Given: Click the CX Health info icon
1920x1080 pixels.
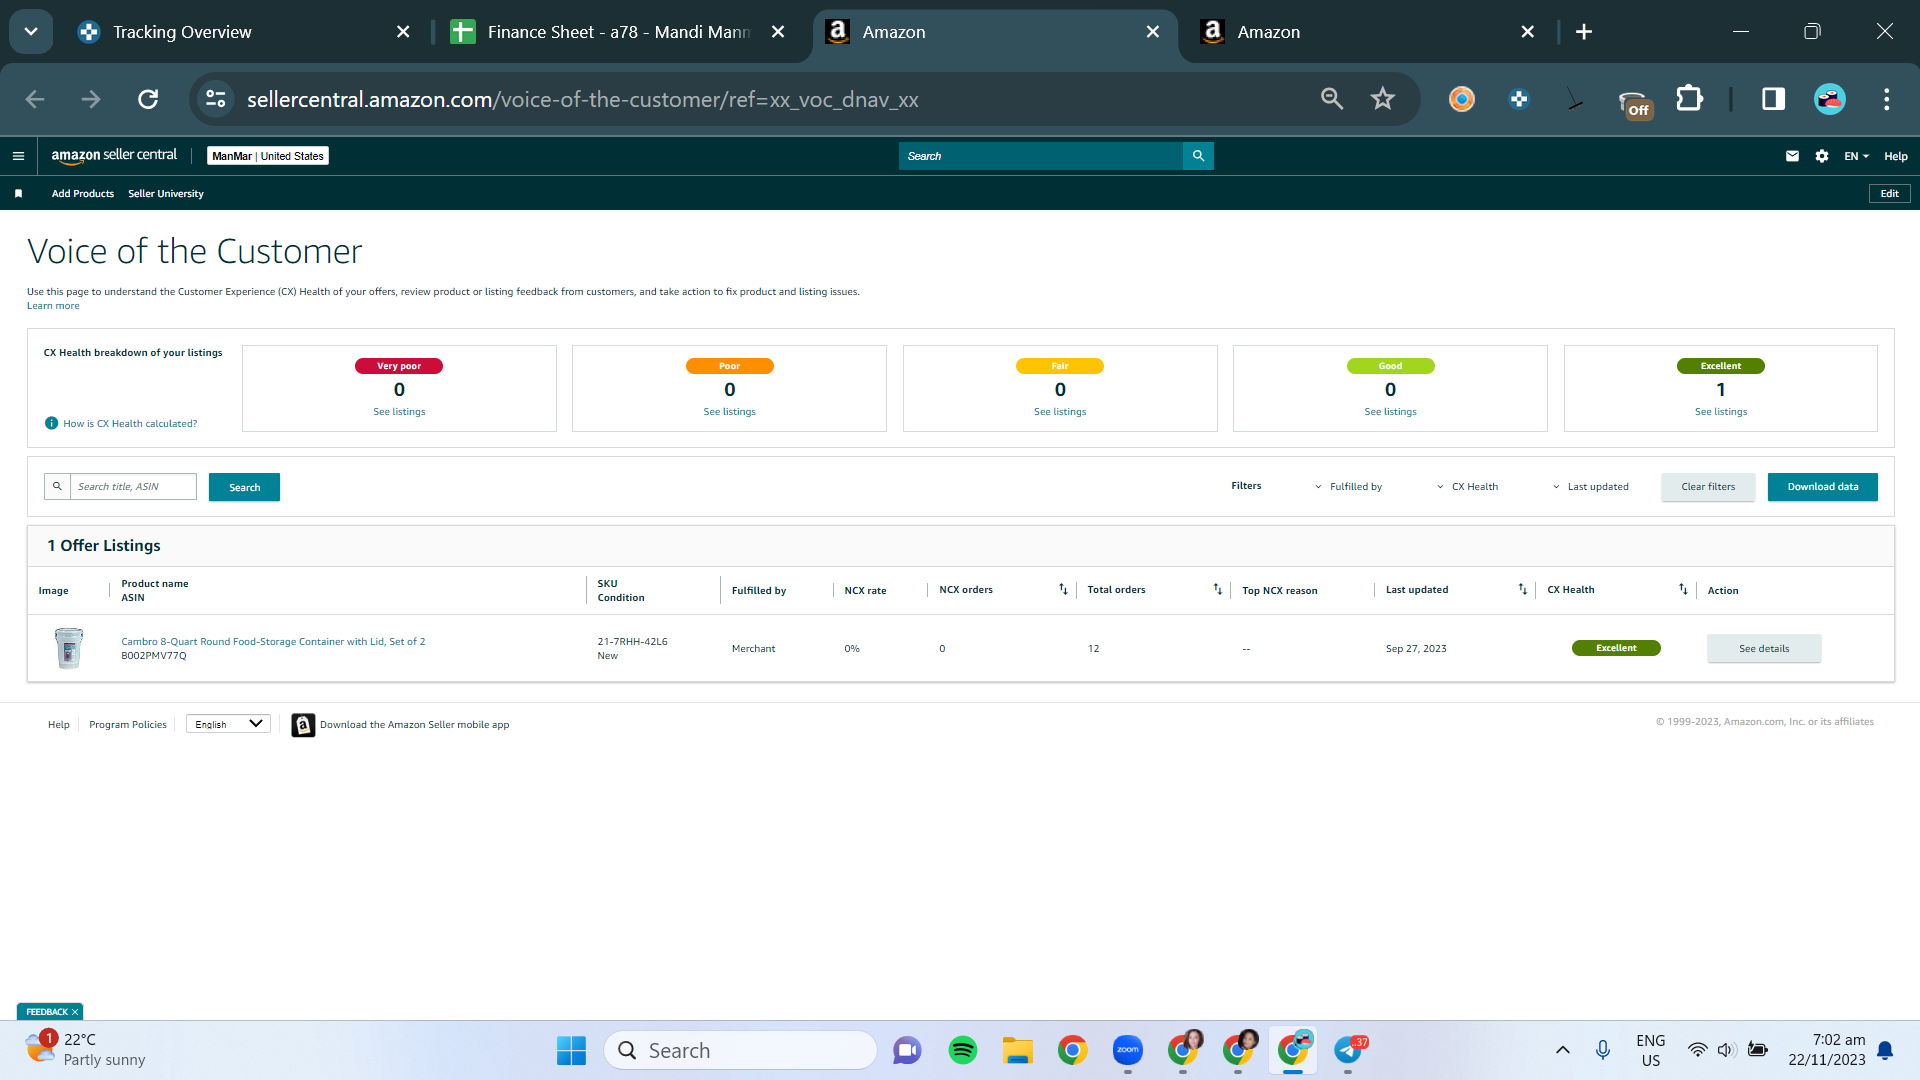Looking at the screenshot, I should [x=51, y=423].
